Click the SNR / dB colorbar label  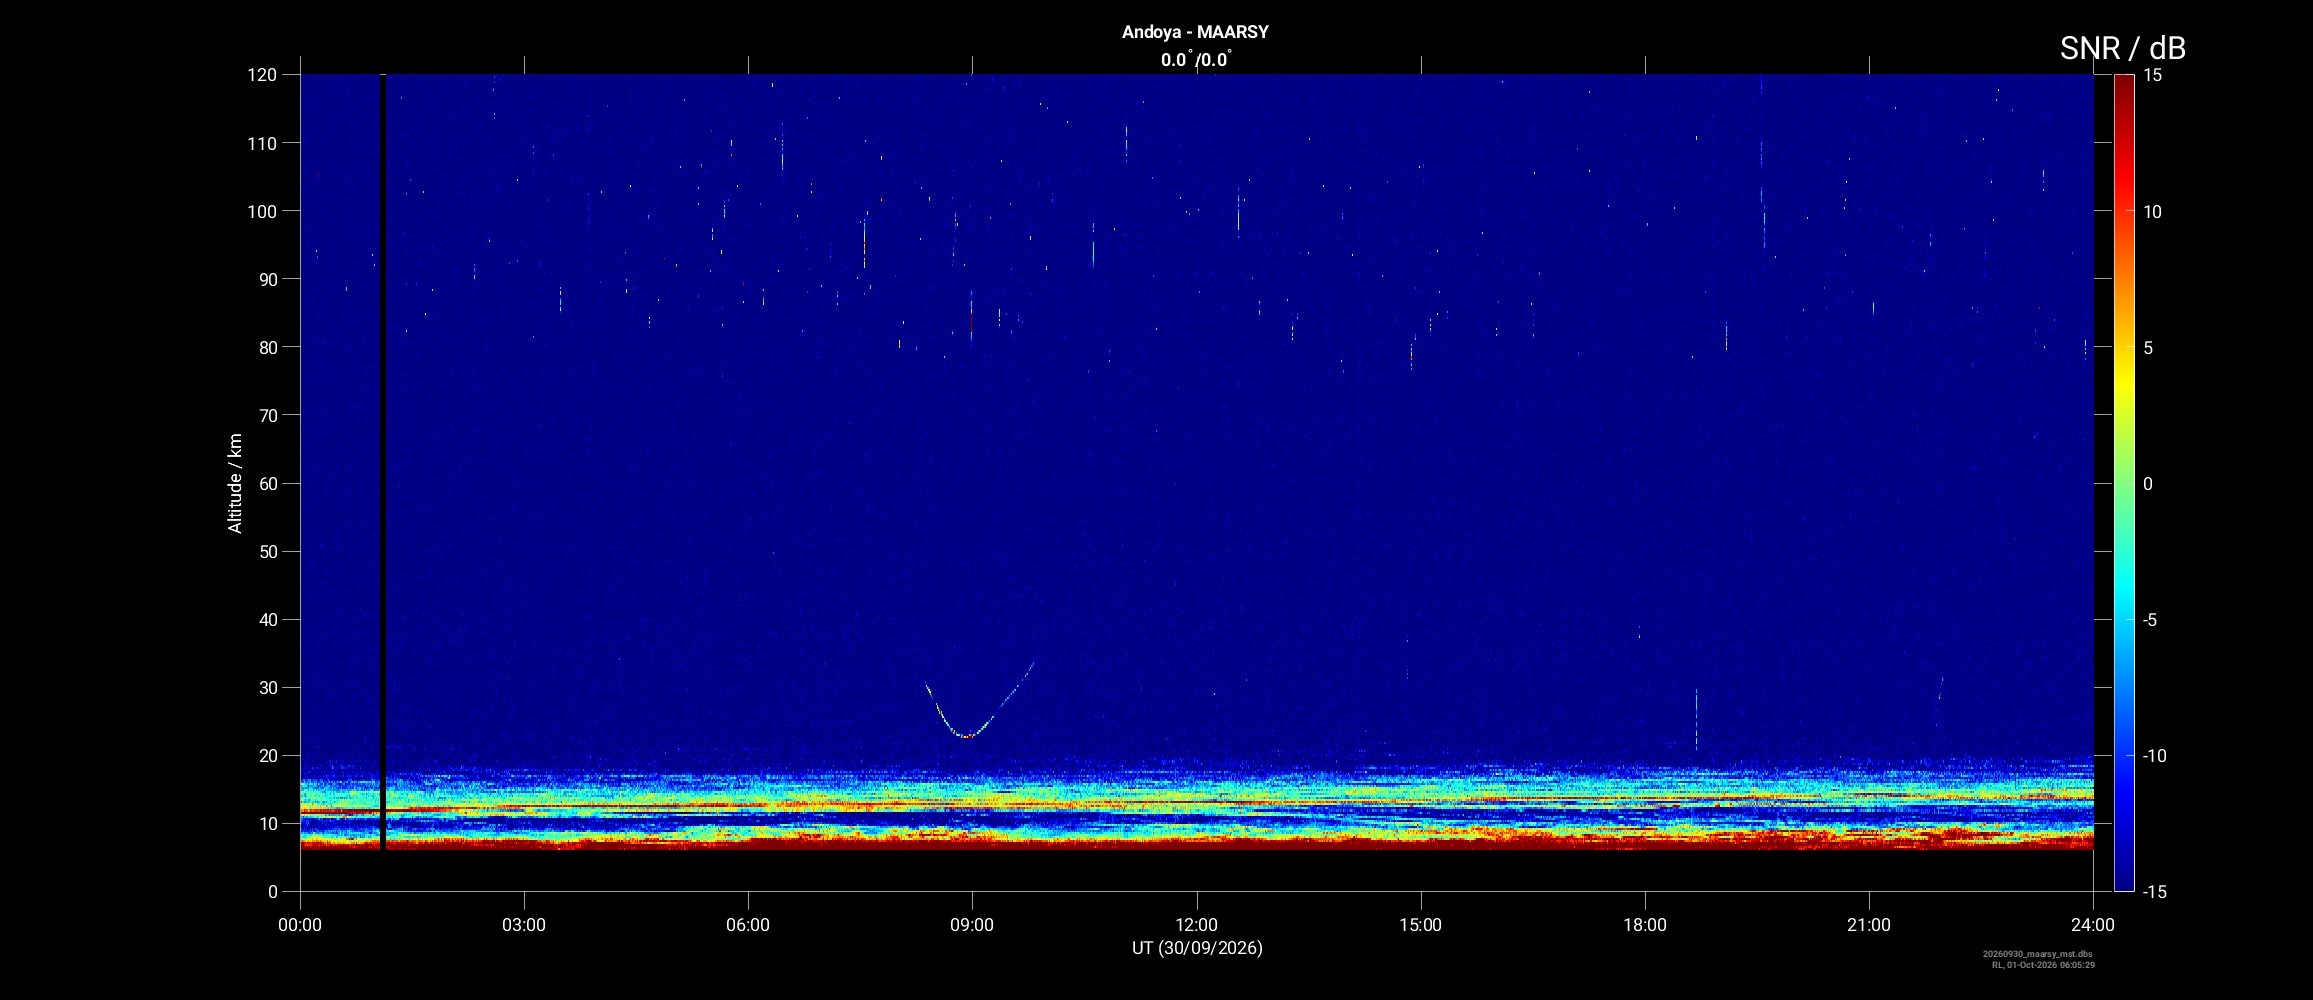pos(2122,48)
